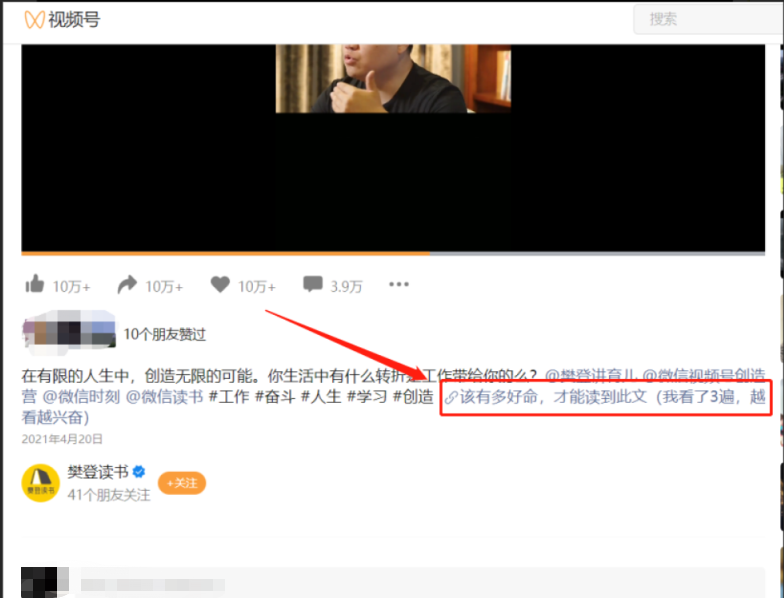
Task: Open the #工作 hashtag
Action: (x=229, y=396)
